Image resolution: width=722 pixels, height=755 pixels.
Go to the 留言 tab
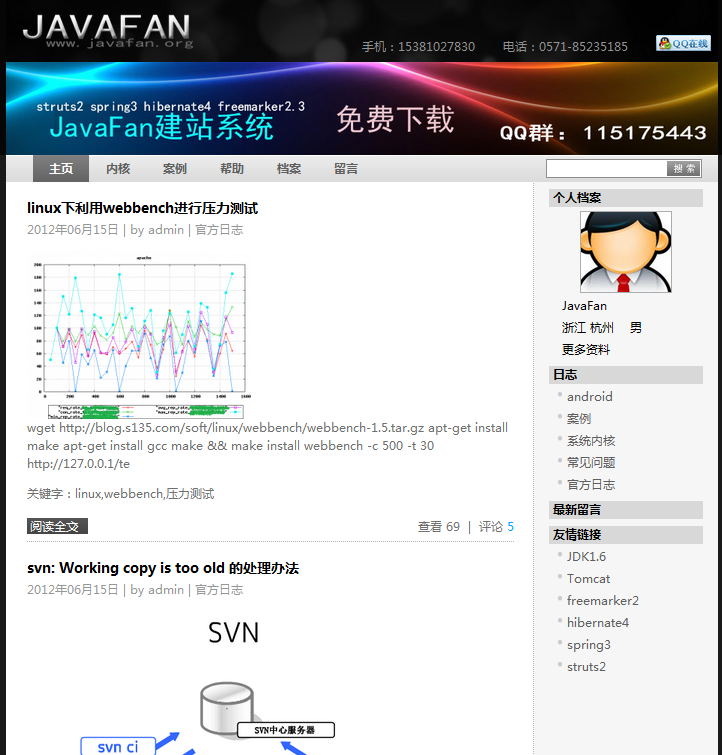[346, 169]
